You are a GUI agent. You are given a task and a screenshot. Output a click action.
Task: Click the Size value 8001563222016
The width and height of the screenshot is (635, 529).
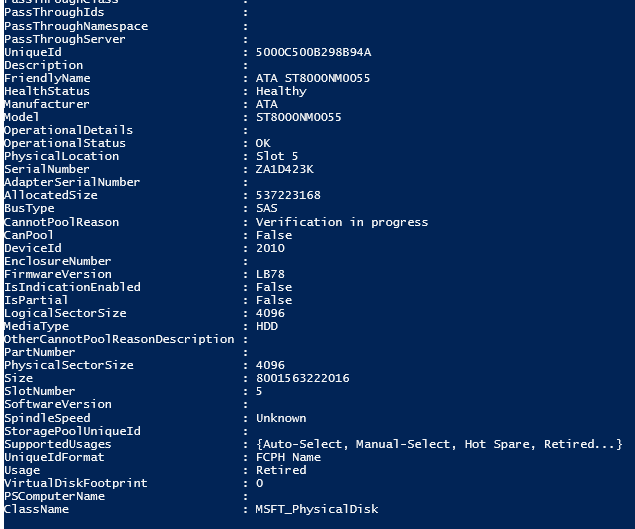(x=303, y=378)
